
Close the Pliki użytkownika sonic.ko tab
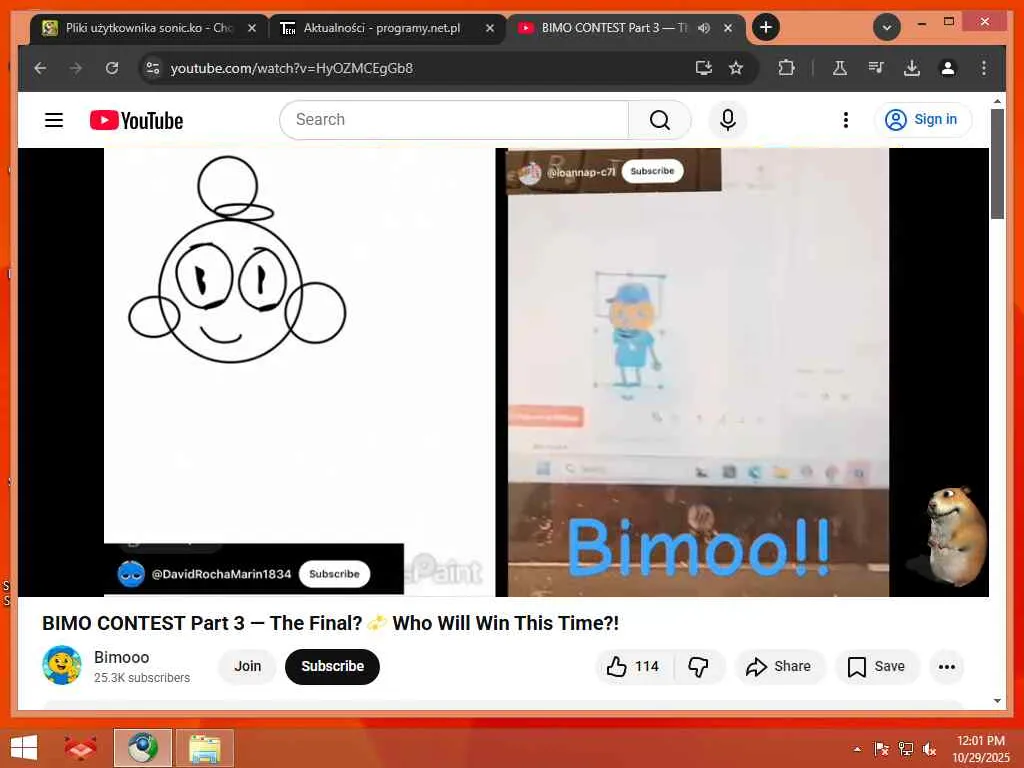coord(251,28)
